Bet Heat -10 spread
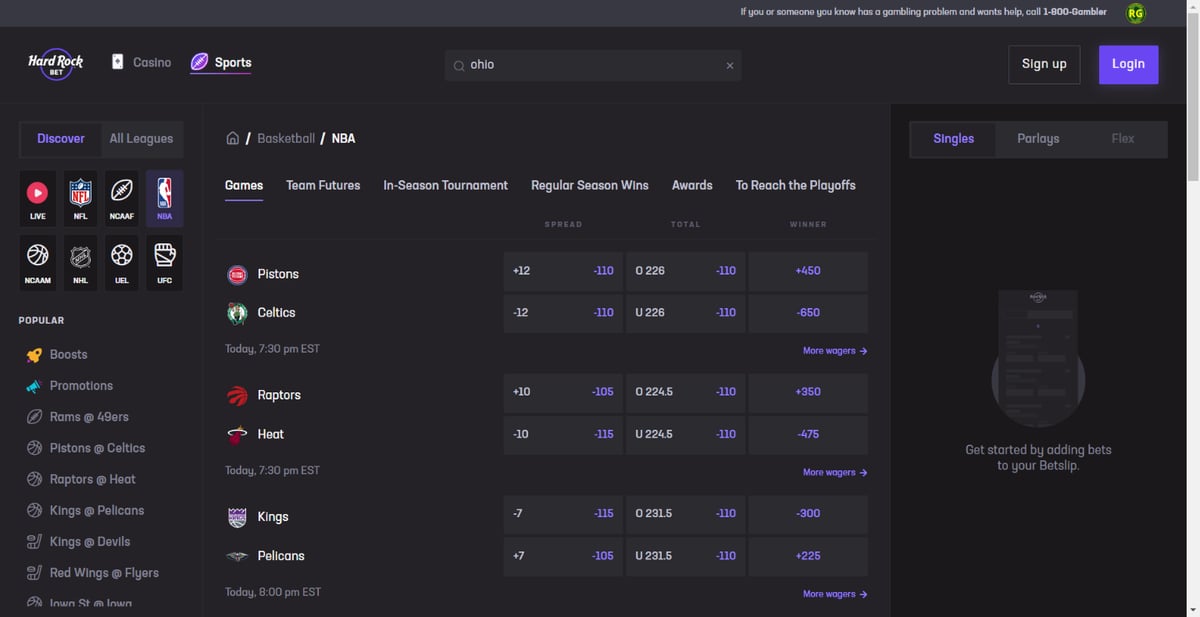The height and width of the screenshot is (617, 1200). [563, 434]
